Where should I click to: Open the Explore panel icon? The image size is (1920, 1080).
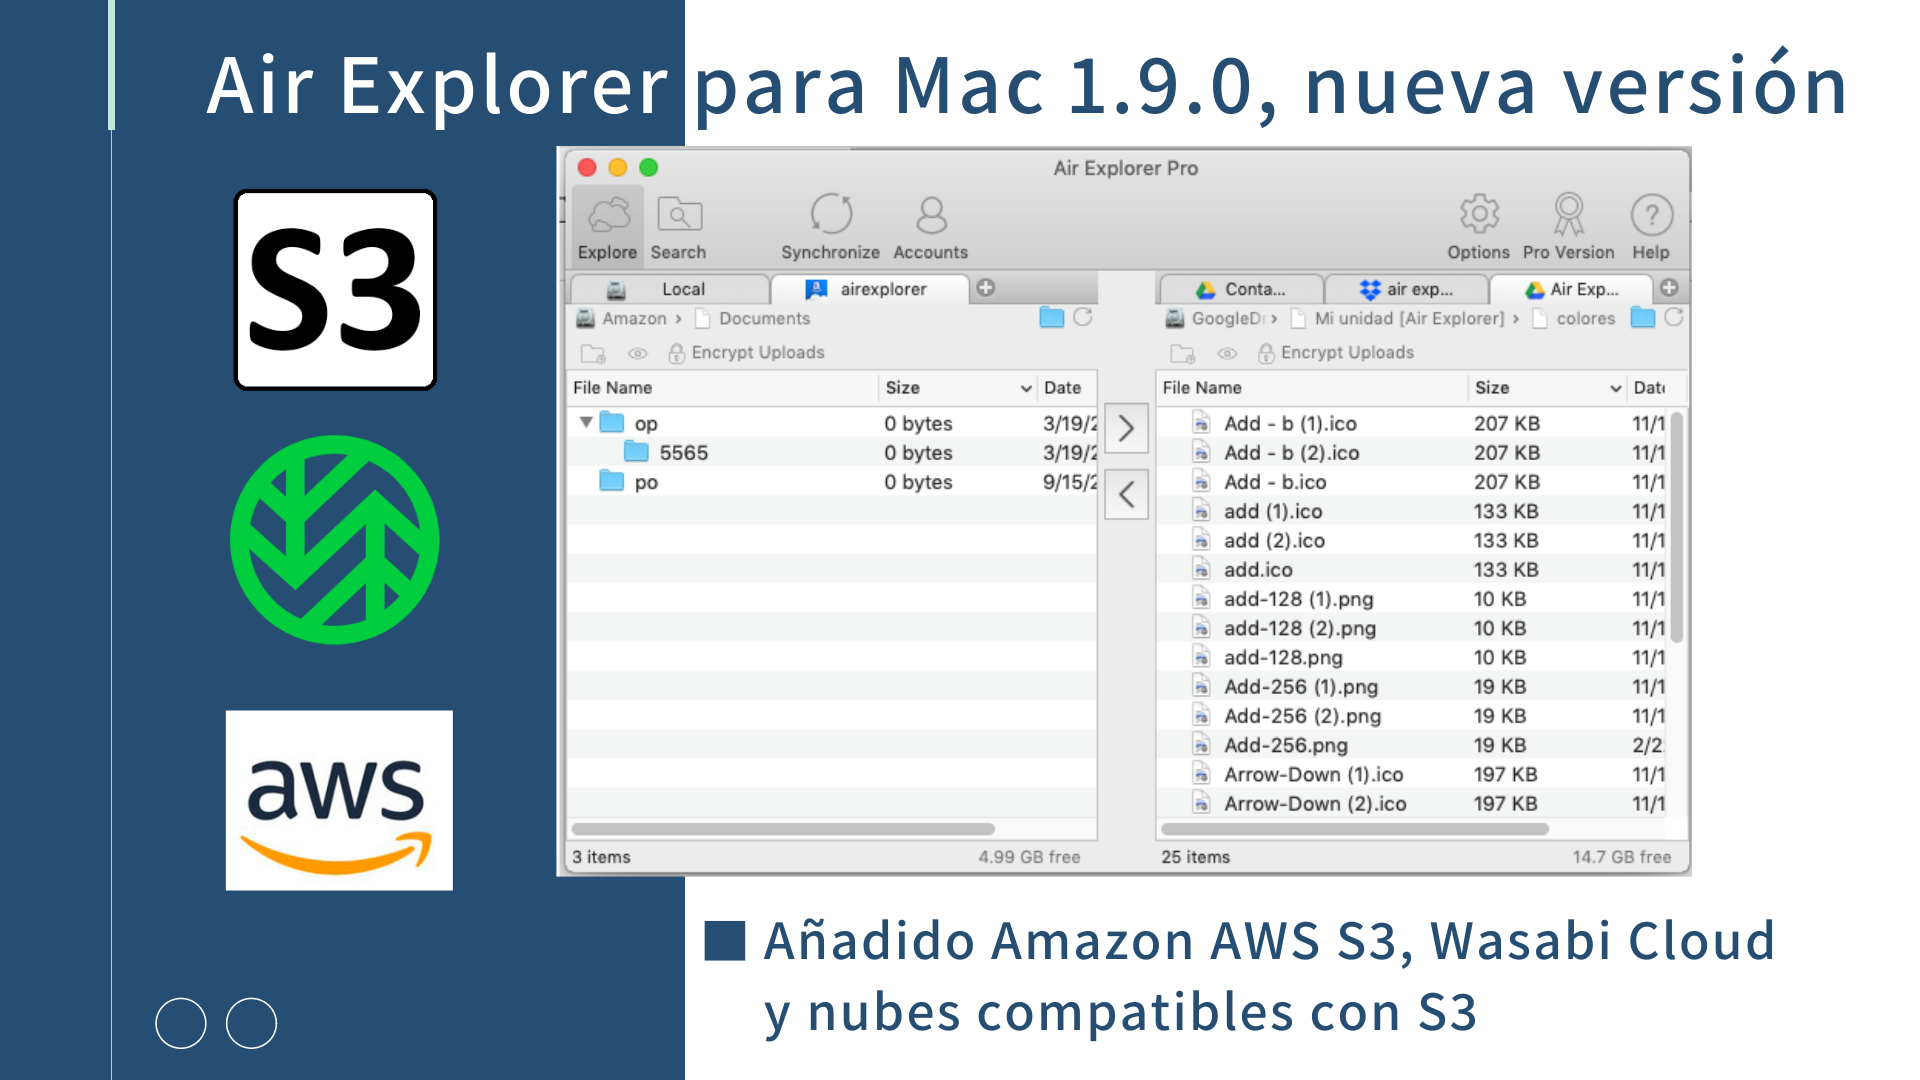coord(606,215)
